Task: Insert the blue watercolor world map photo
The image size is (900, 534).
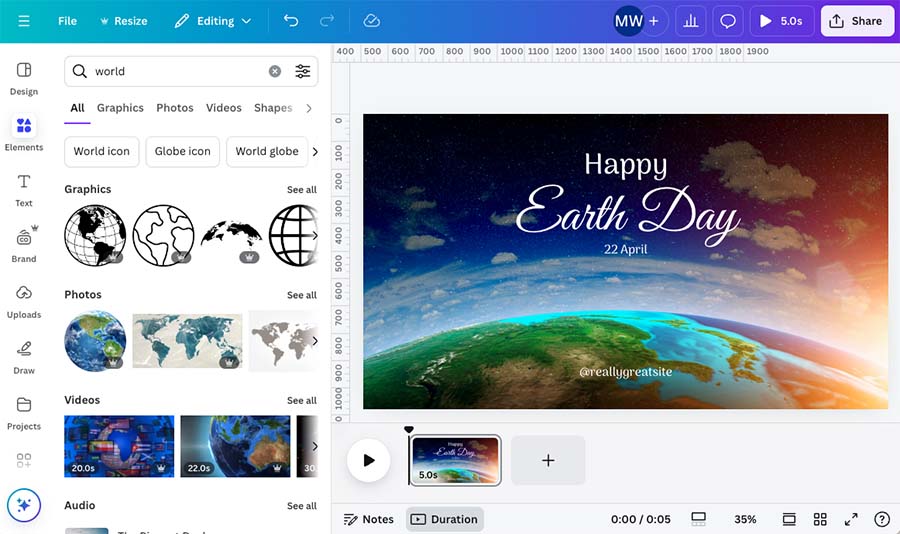Action: tap(187, 340)
